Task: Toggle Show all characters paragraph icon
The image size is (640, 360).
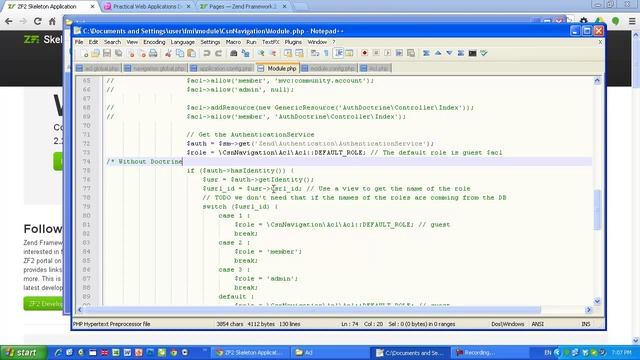Action: tap(326, 53)
